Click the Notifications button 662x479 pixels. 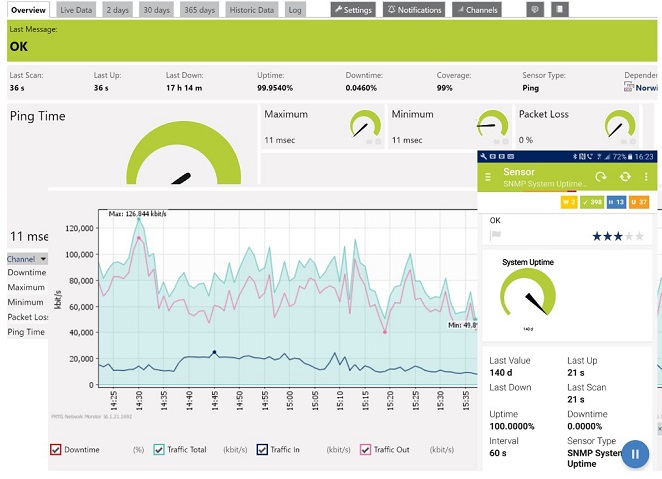(414, 10)
